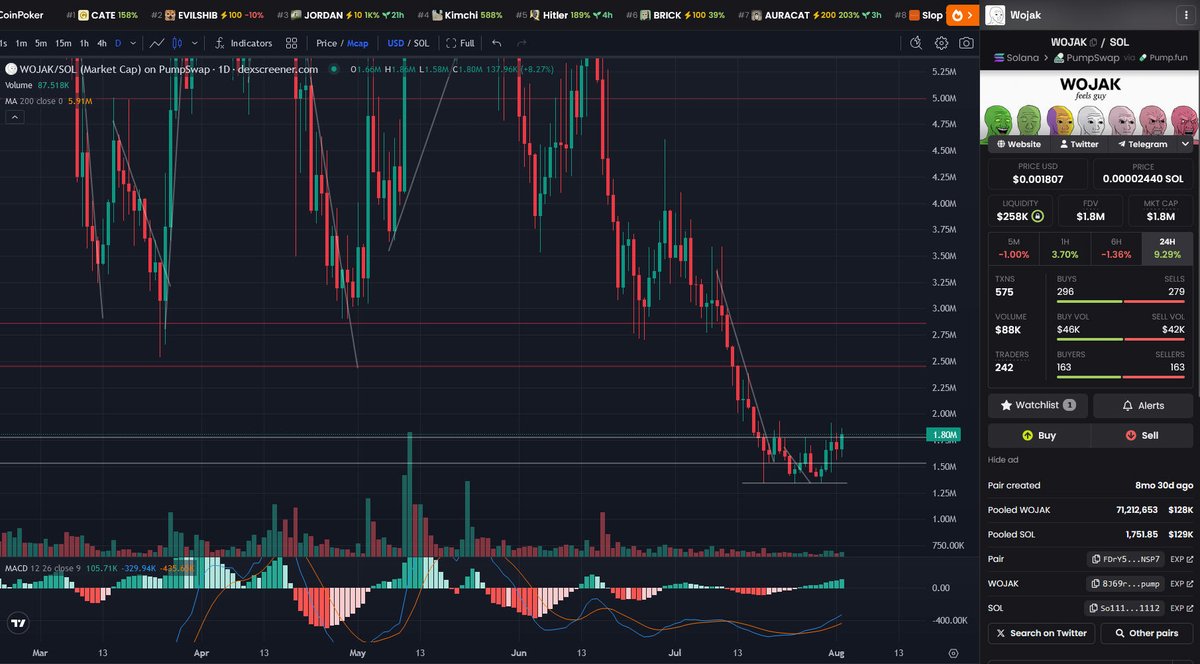Select the 24H stats tab
Image resolution: width=1200 pixels, height=664 pixels.
(1167, 248)
